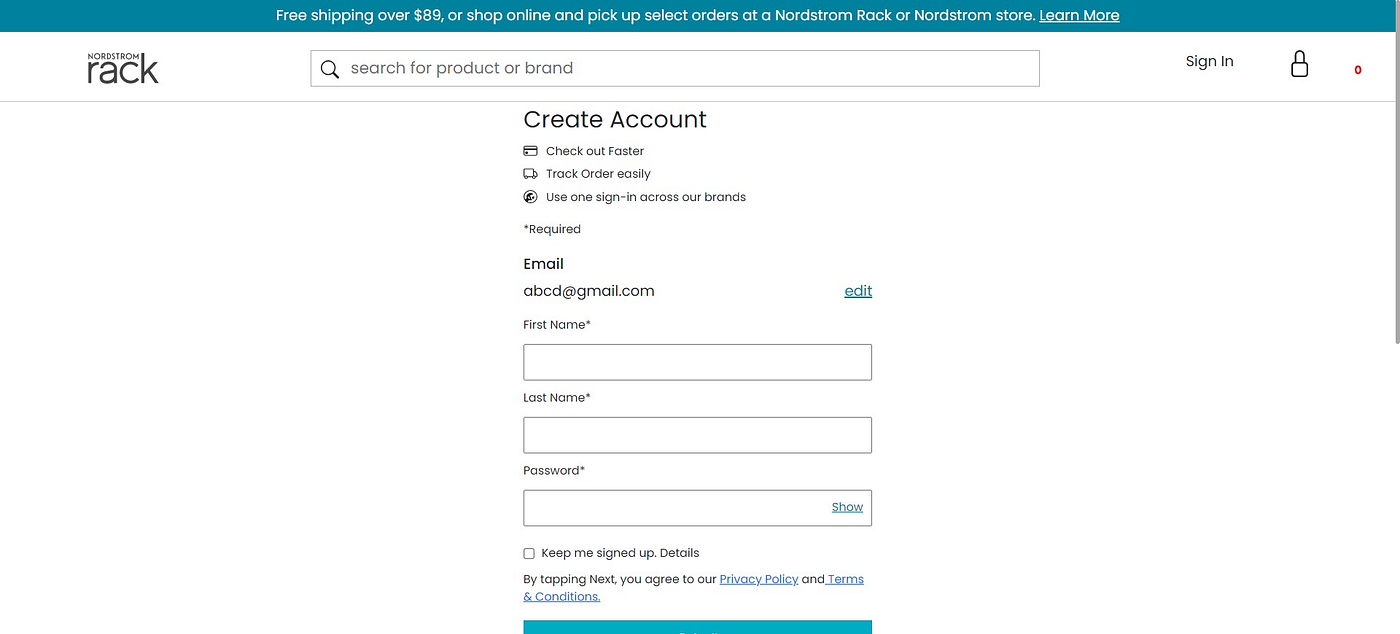The height and width of the screenshot is (634, 1400).
Task: Click the red cart item count
Action: pyautogui.click(x=1357, y=70)
